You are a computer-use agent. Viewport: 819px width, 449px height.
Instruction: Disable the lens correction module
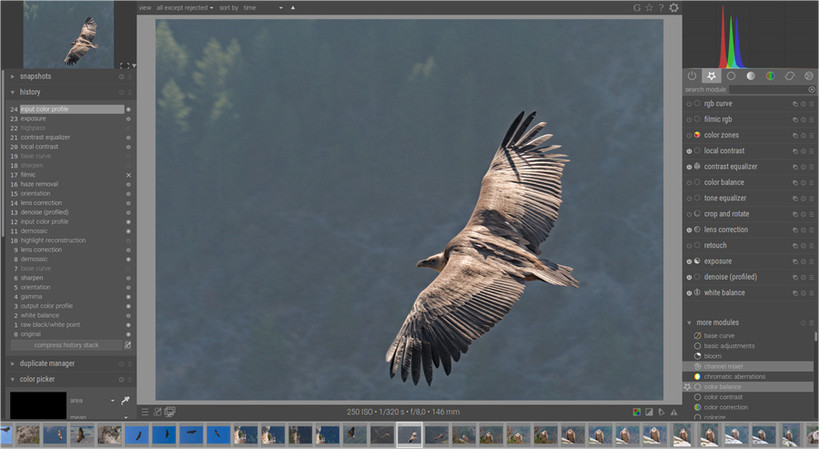[688, 230]
